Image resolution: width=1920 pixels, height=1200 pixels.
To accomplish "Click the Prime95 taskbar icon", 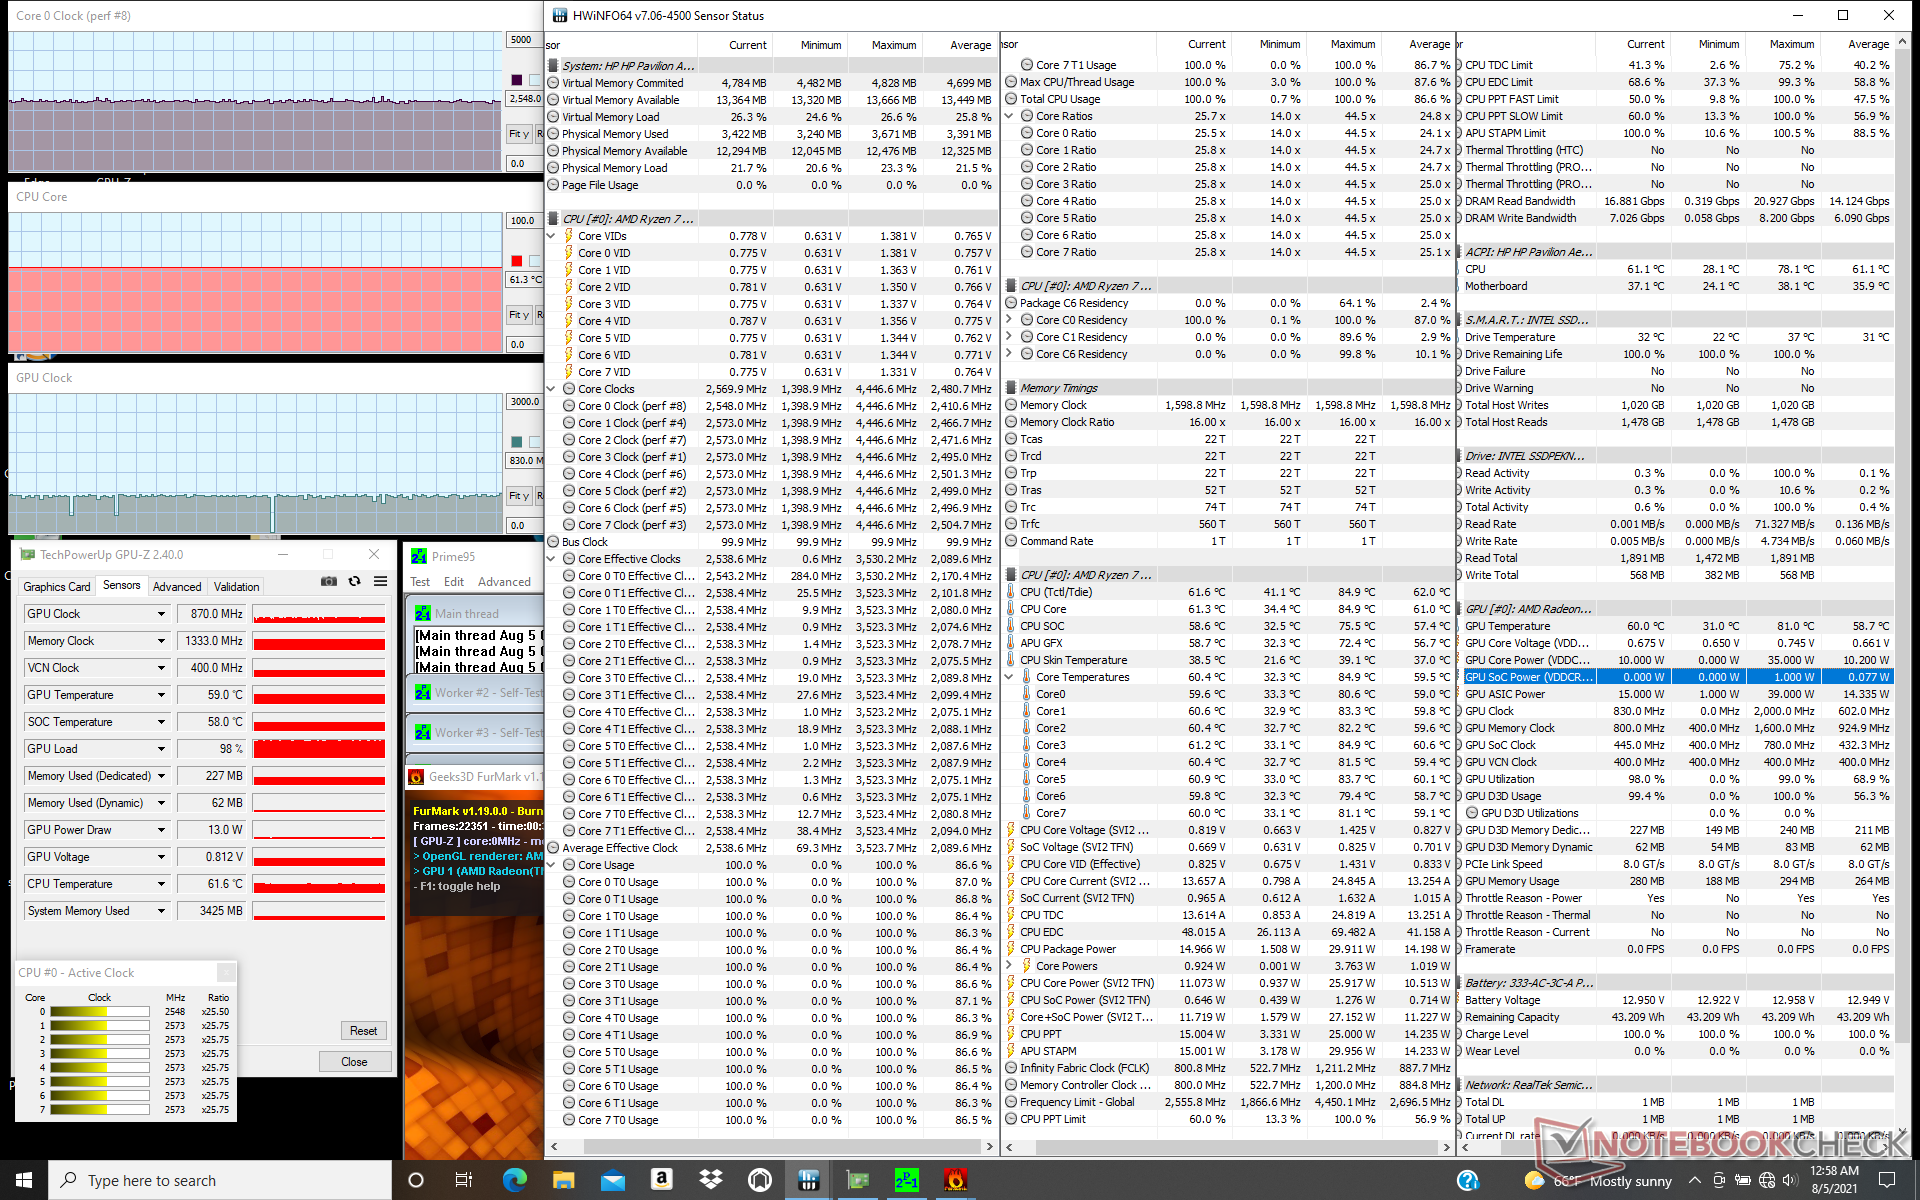I will tap(906, 1180).
